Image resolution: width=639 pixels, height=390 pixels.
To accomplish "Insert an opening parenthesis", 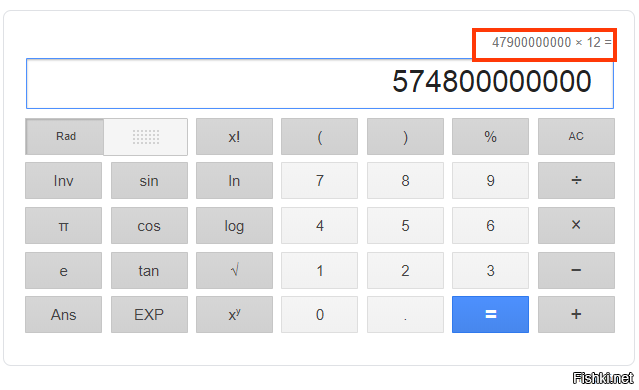I will [320, 137].
